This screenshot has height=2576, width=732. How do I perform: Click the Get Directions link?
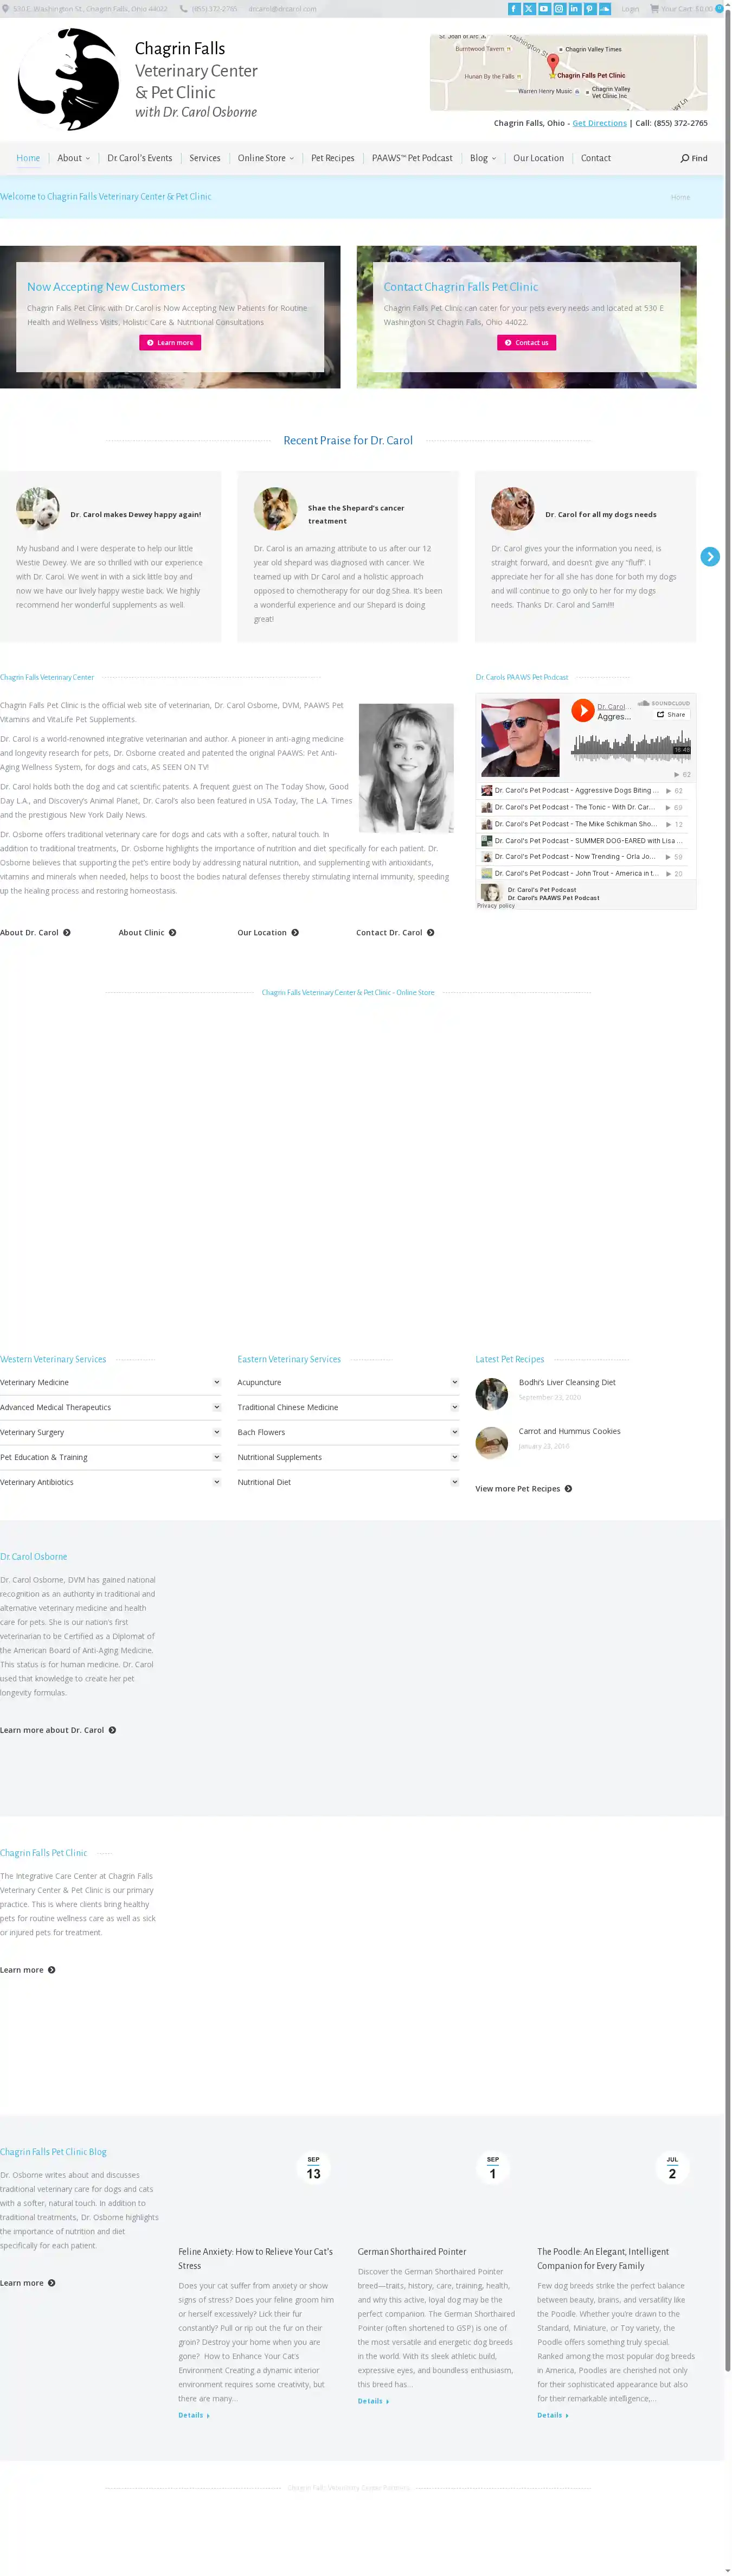[x=599, y=123]
